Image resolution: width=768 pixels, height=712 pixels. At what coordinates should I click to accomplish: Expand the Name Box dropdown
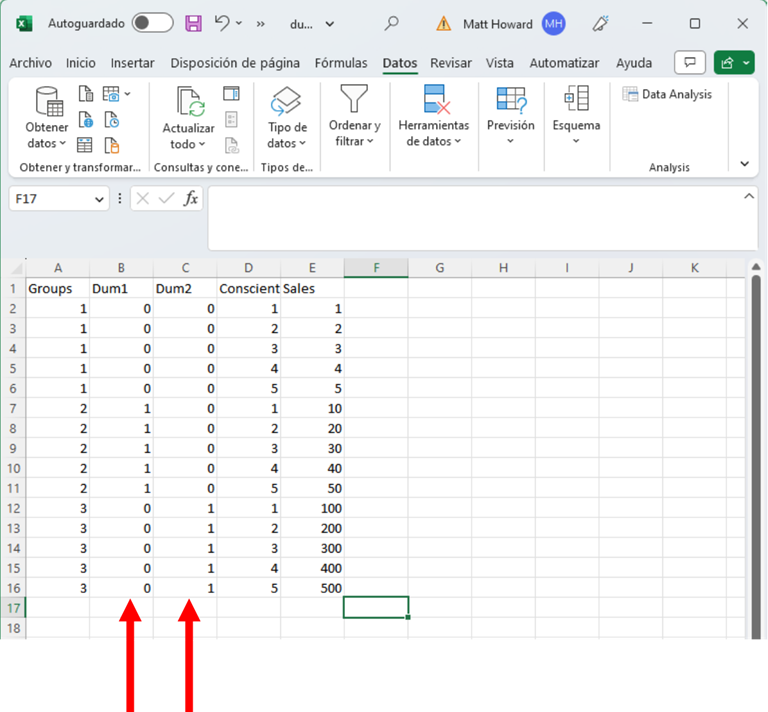[99, 200]
